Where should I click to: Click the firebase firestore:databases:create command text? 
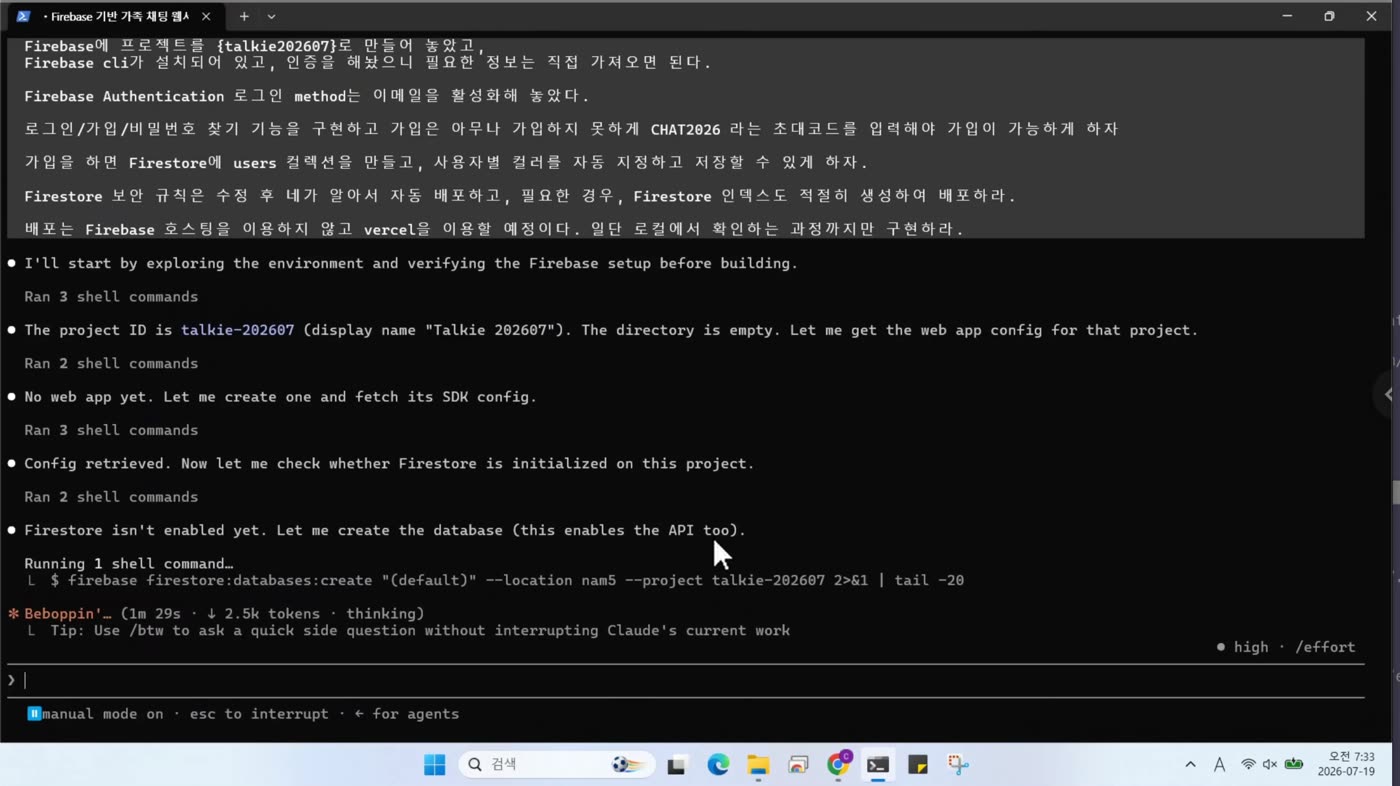click(507, 580)
